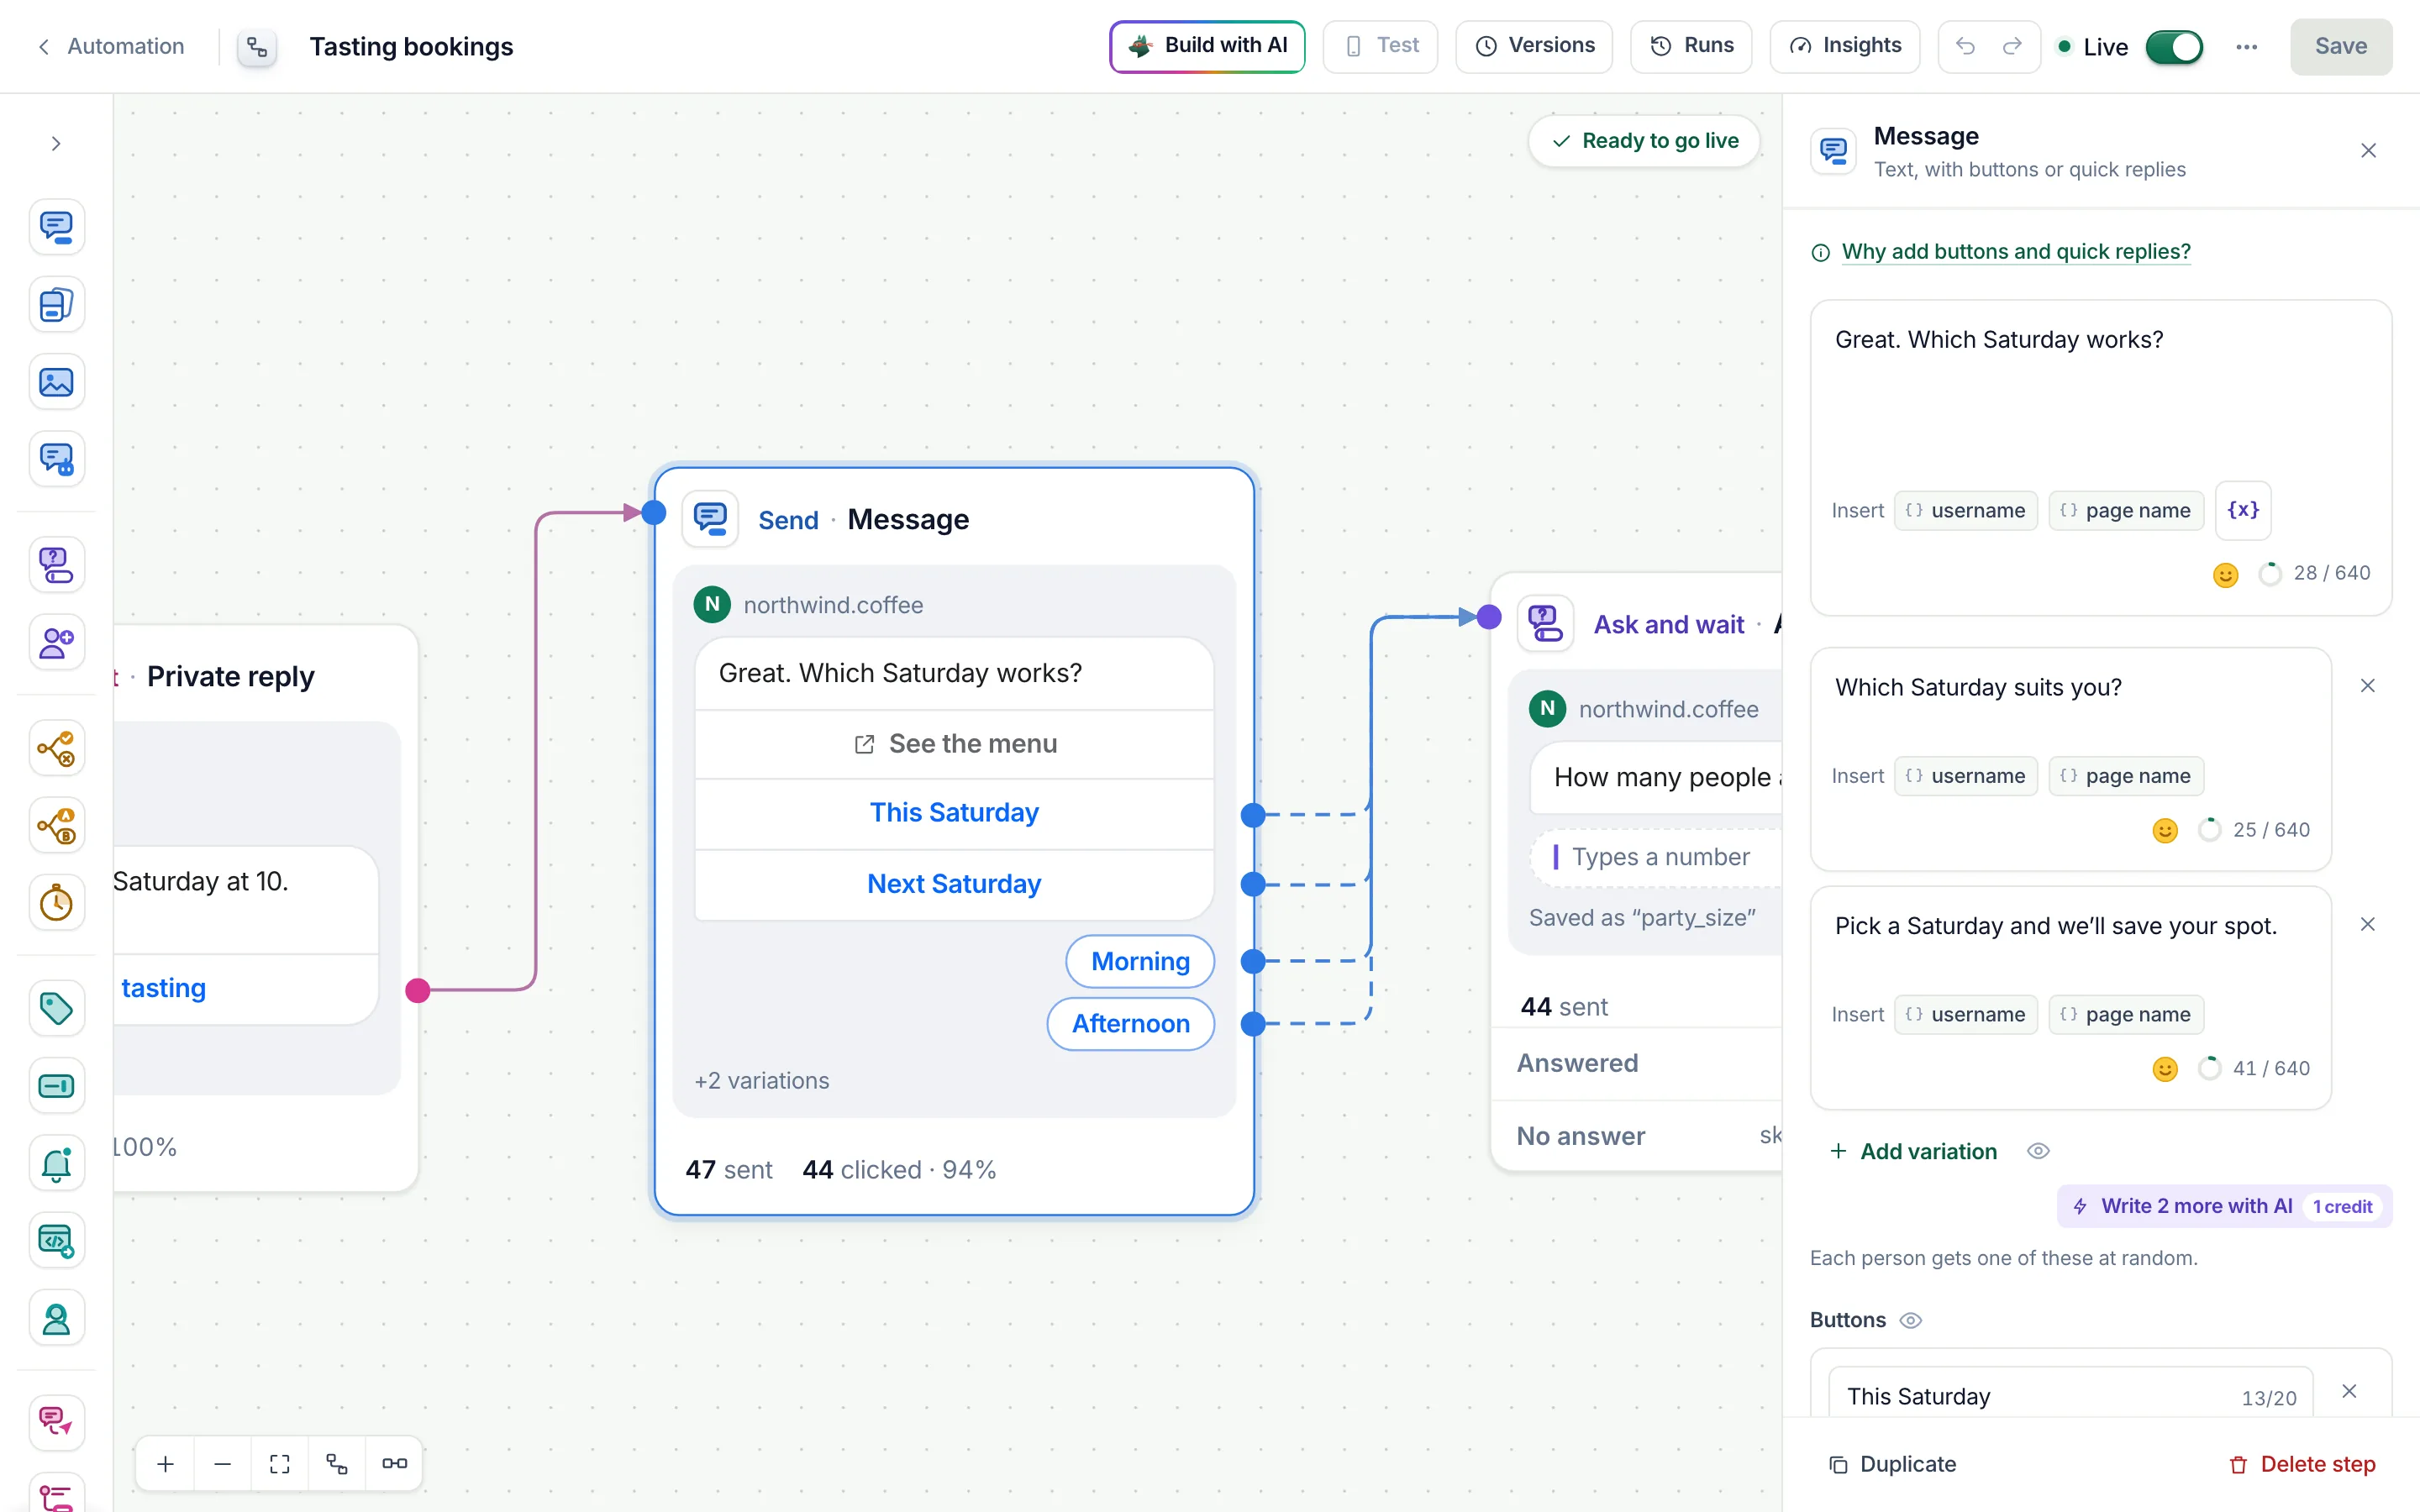The image size is (2420, 1512).
Task: Click the link nodes icon in canvas controls
Action: pyautogui.click(x=395, y=1464)
